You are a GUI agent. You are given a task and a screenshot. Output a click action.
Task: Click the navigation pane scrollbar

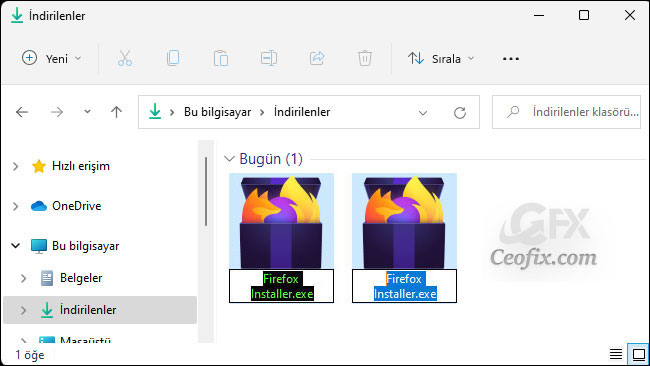point(206,191)
